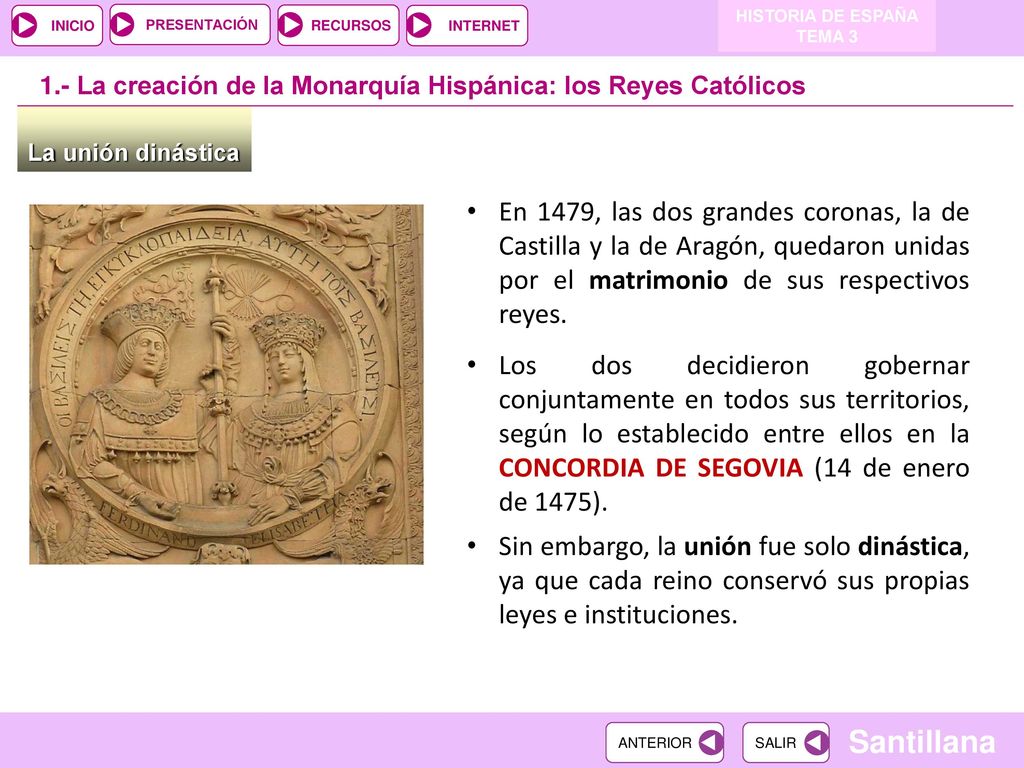Click the Santillana logo text
Image resolution: width=1024 pixels, height=768 pixels.
(x=921, y=742)
